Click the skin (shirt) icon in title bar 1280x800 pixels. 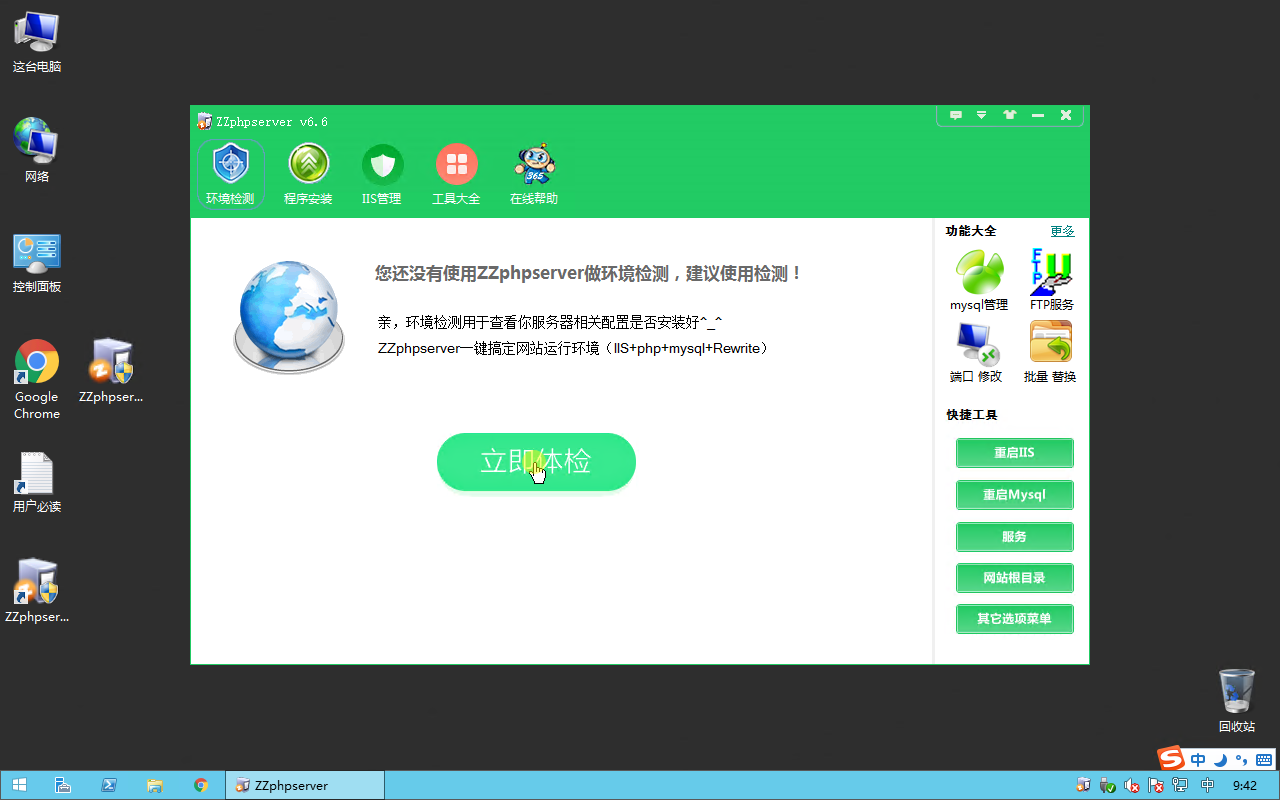click(1010, 115)
